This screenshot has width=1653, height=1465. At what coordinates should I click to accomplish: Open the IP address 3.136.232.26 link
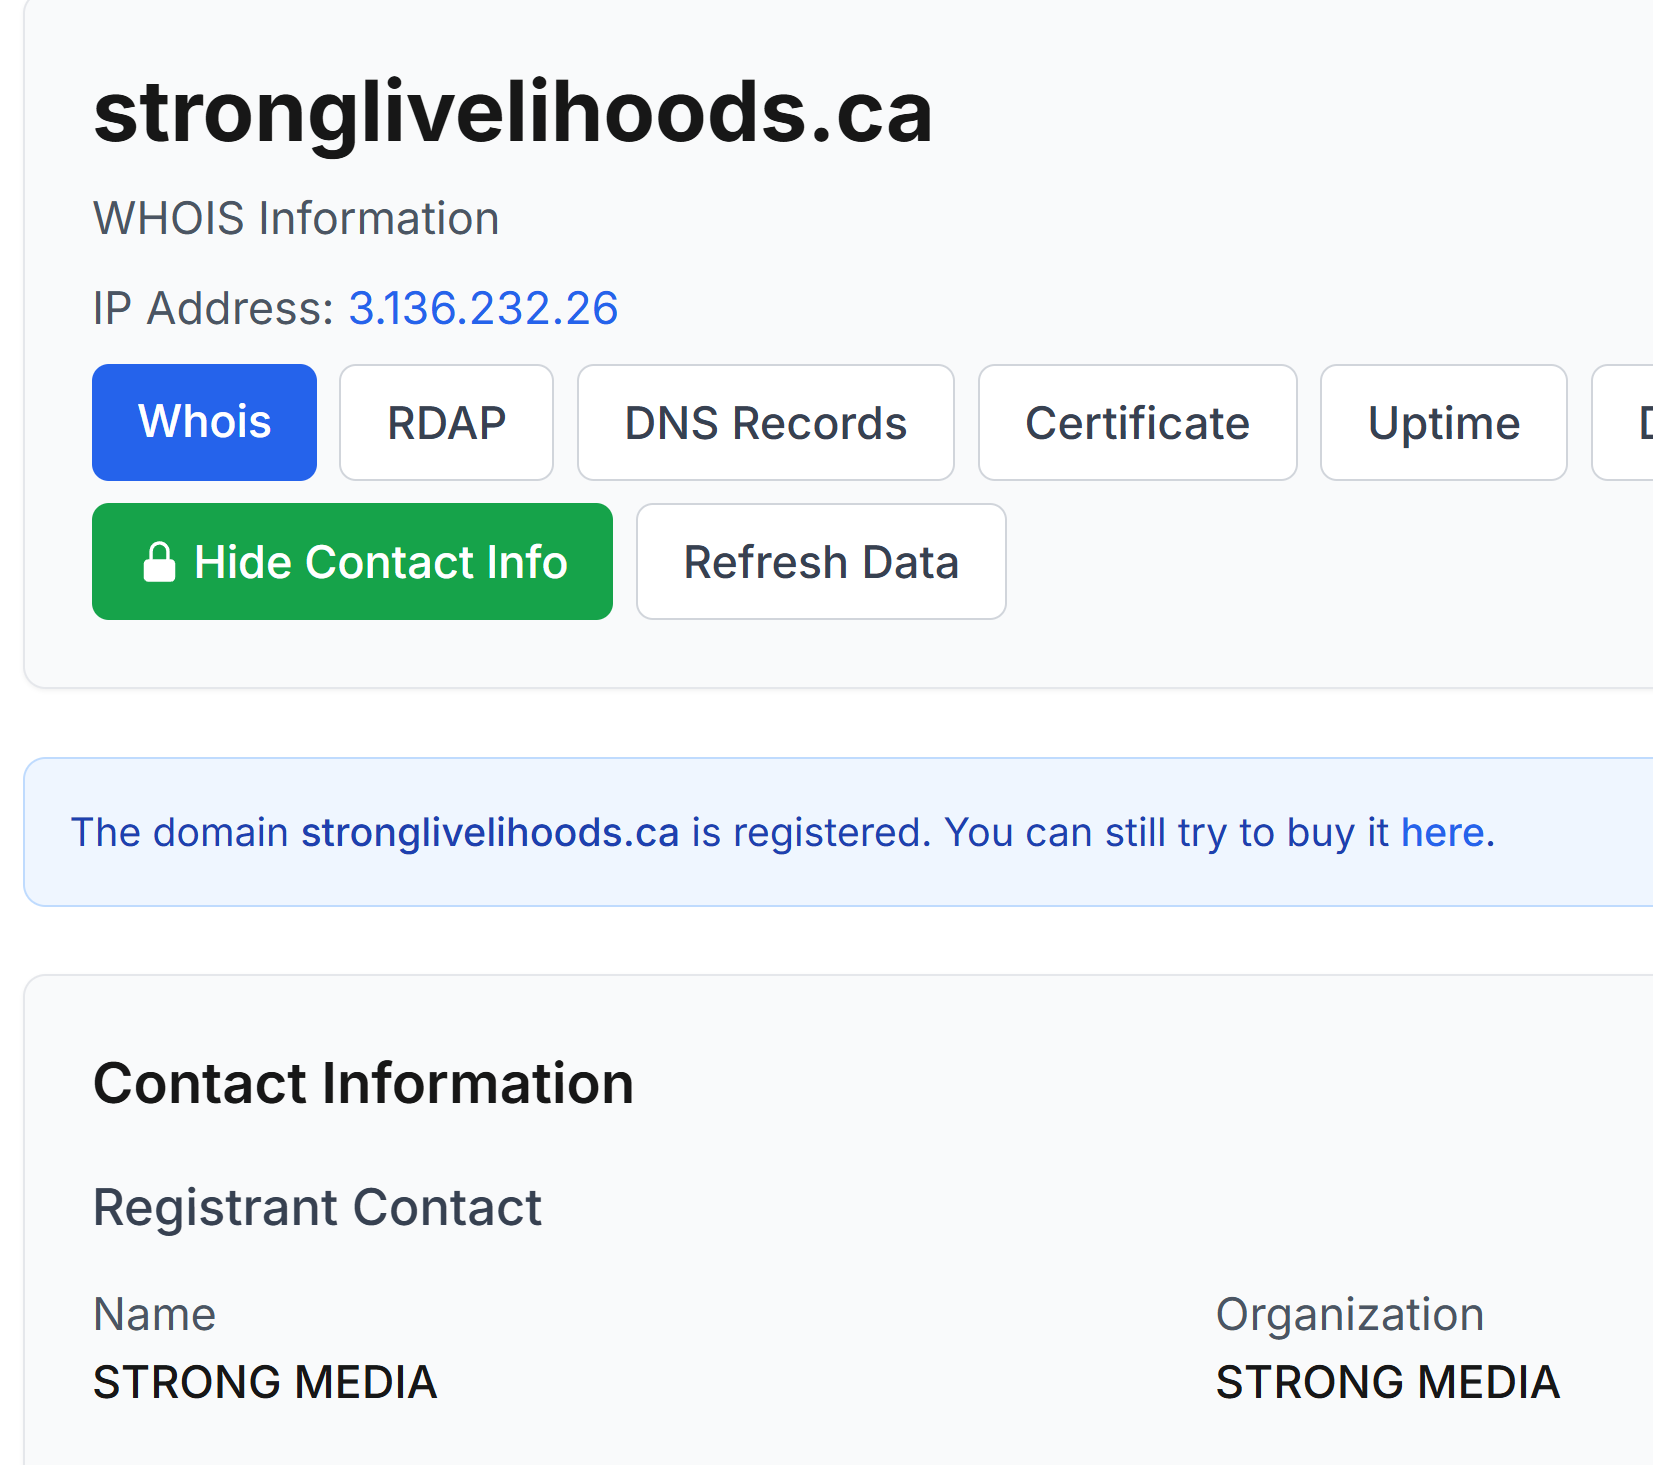click(483, 308)
